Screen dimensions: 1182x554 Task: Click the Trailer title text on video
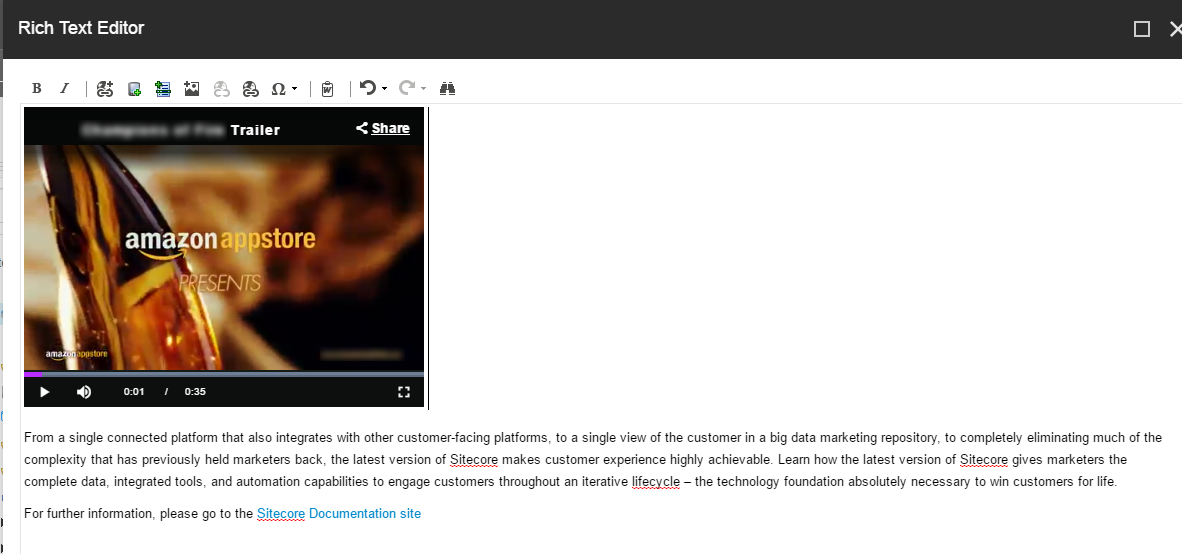click(x=256, y=130)
